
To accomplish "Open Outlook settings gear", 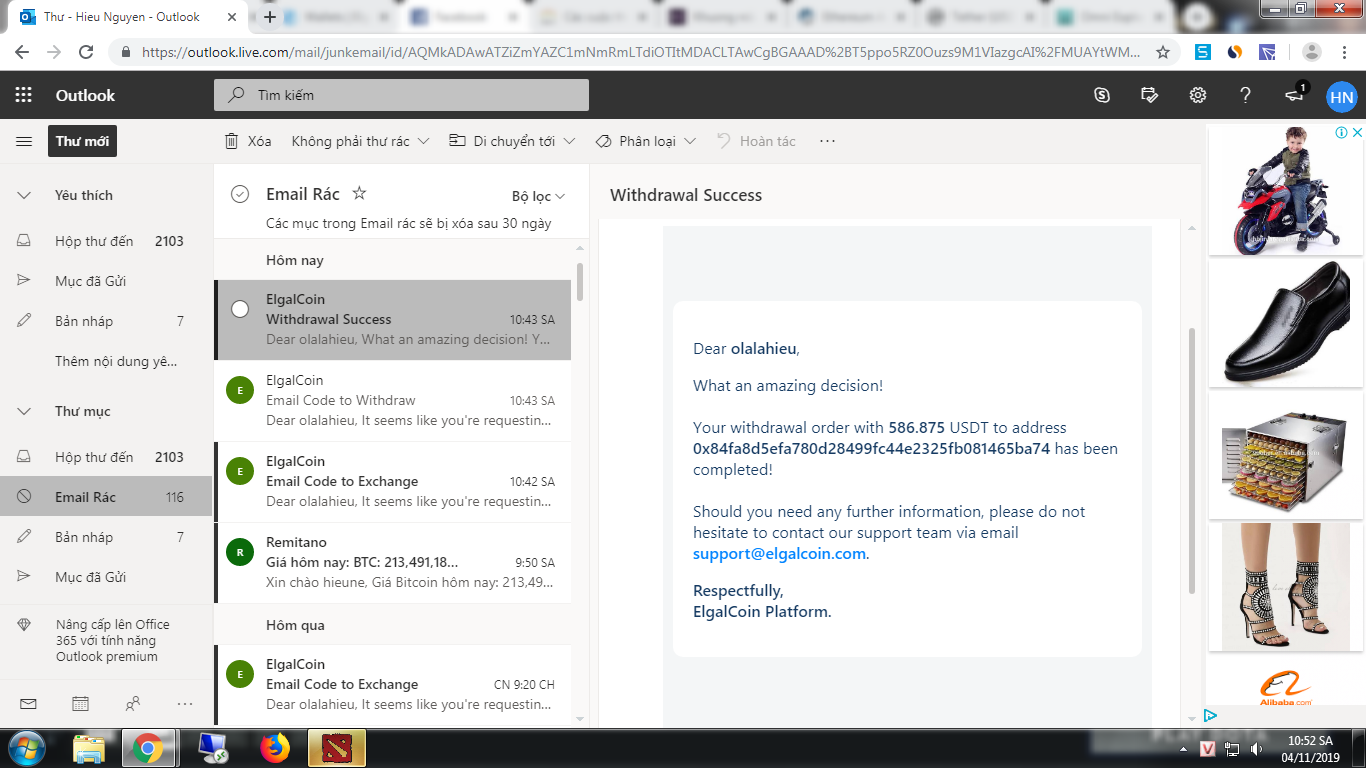I will [1197, 95].
